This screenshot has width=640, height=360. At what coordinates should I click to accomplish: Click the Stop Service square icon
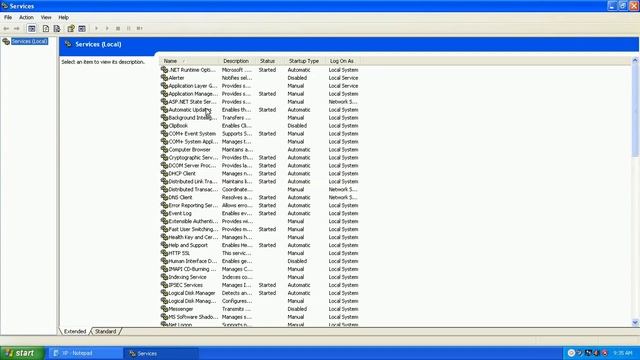[118, 29]
